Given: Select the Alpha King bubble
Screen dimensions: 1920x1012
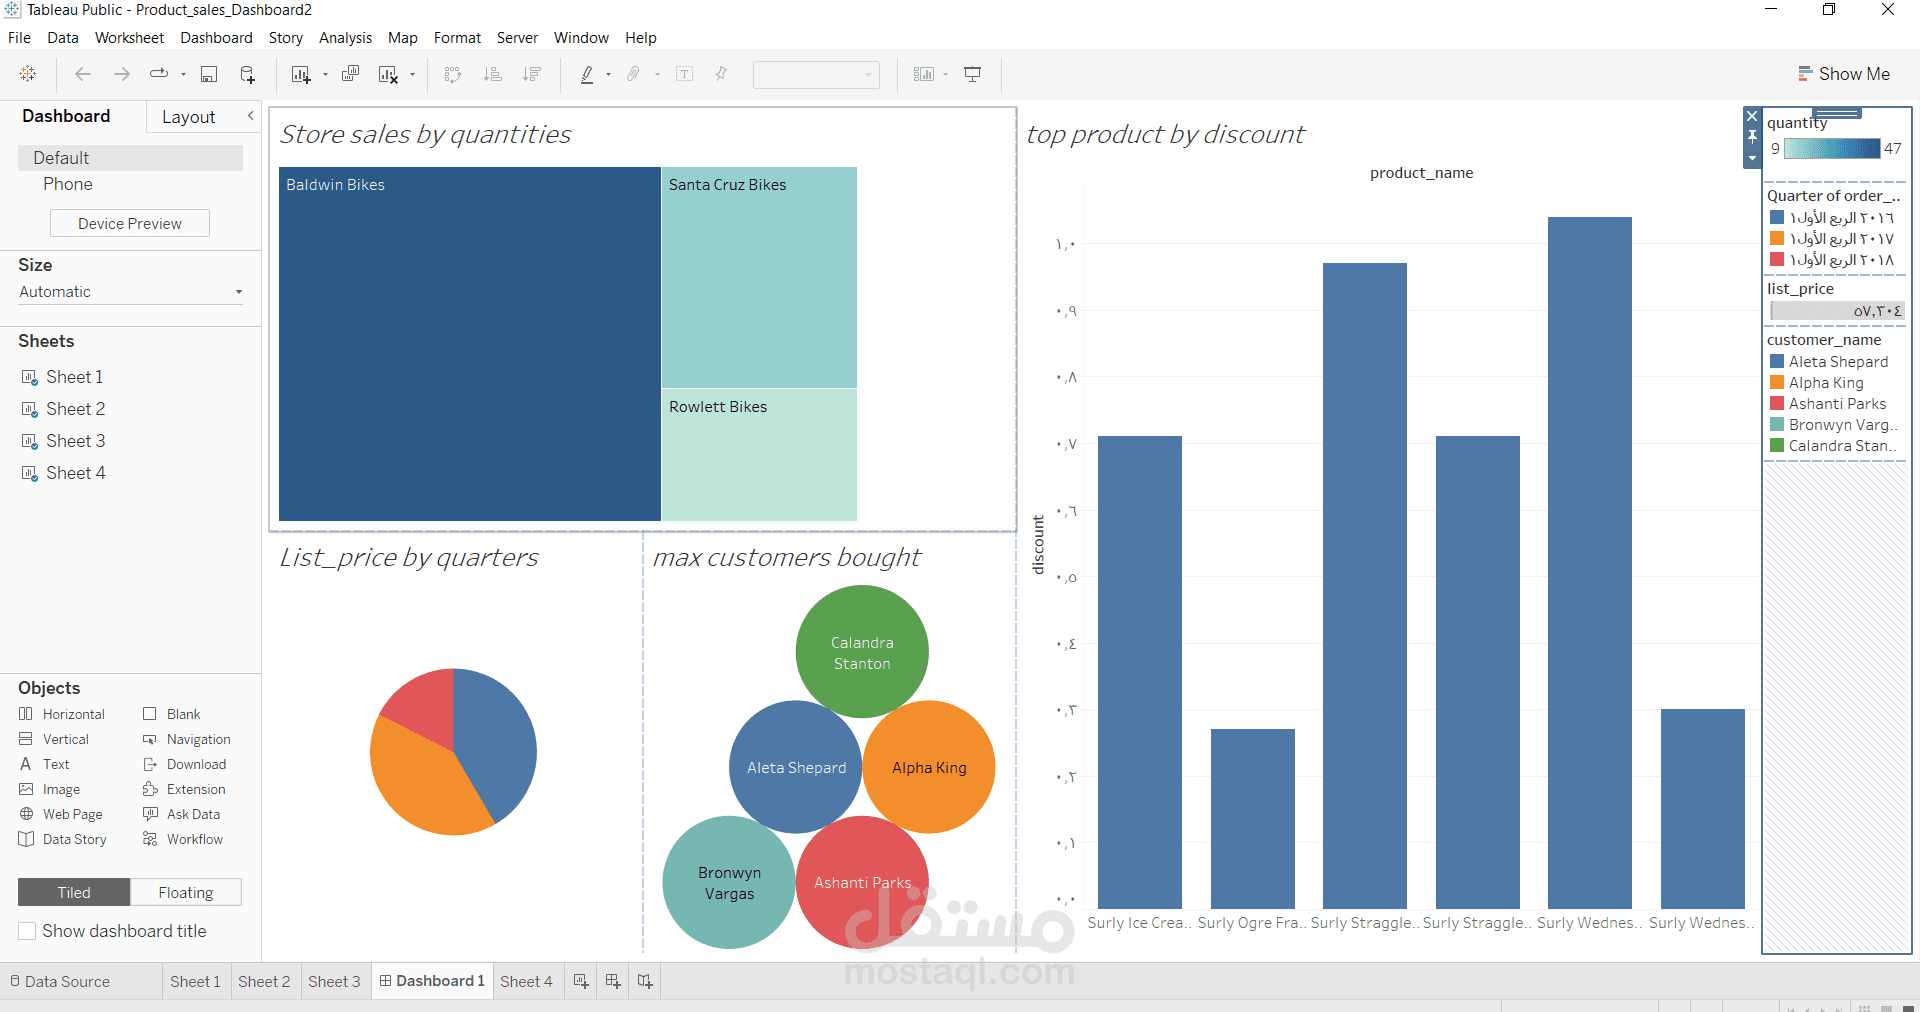Looking at the screenshot, I should tap(929, 767).
